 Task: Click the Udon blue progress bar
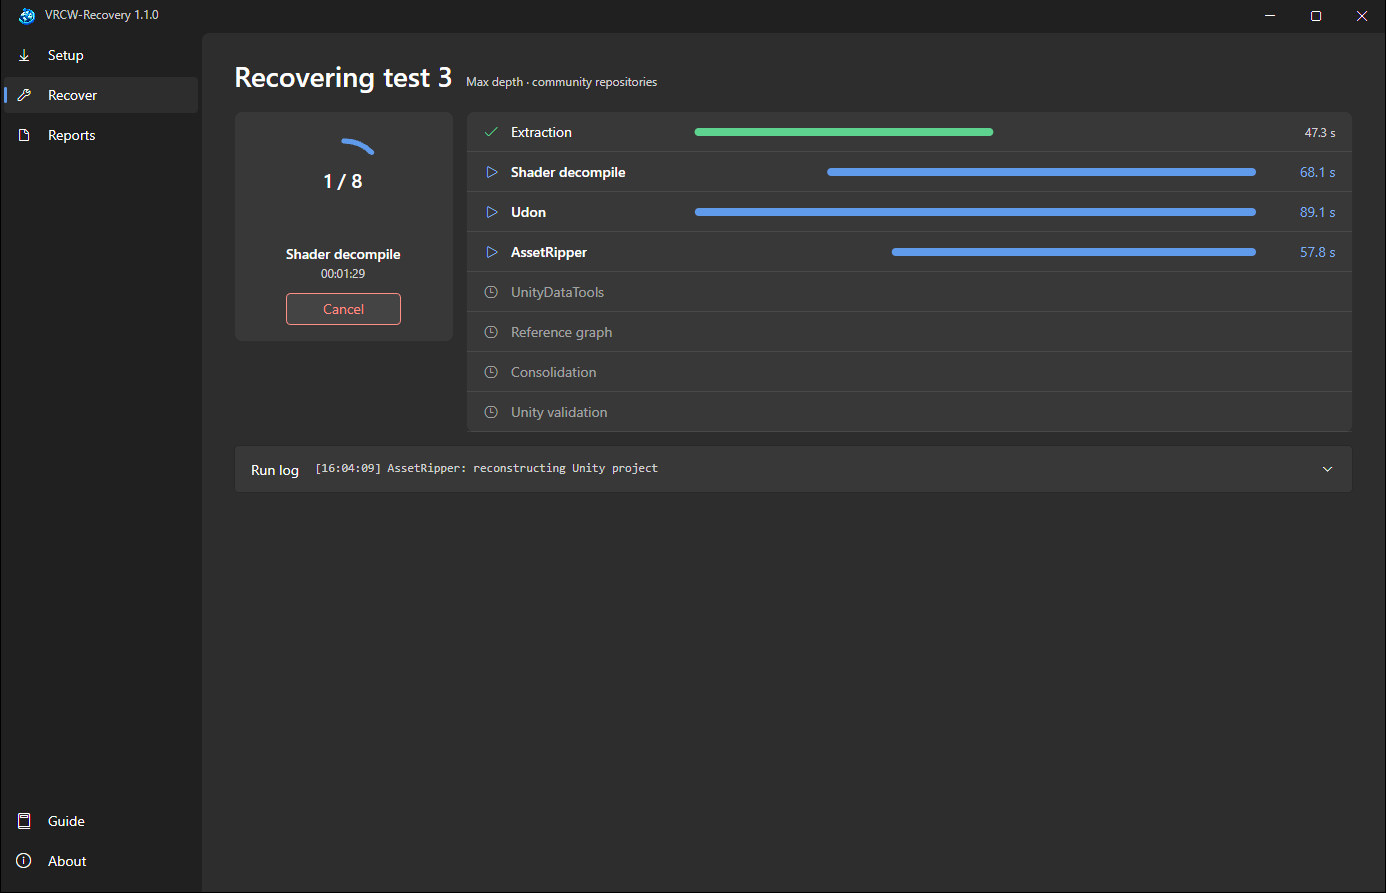(x=975, y=212)
